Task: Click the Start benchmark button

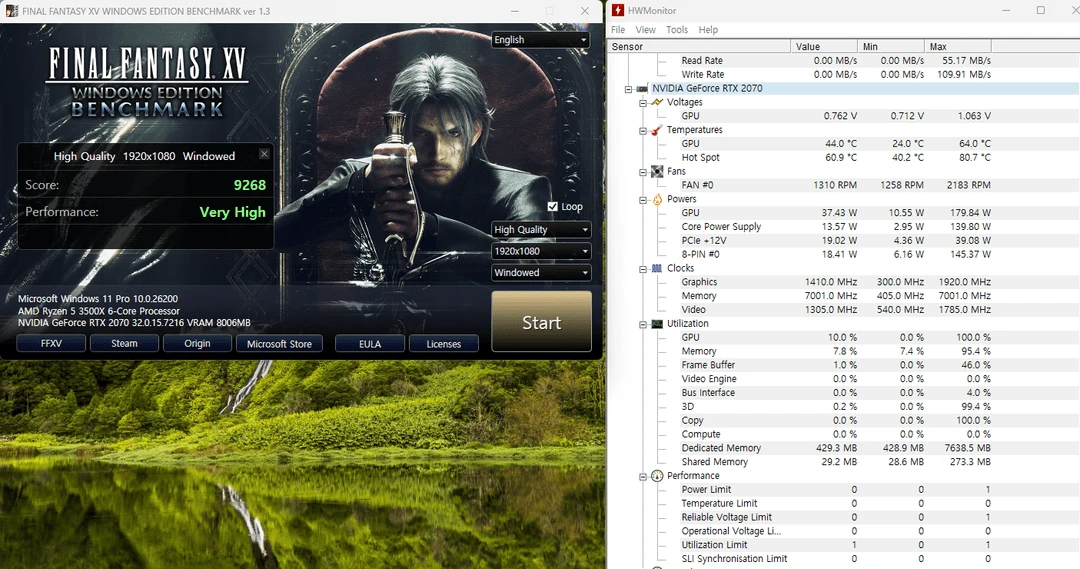Action: point(541,322)
